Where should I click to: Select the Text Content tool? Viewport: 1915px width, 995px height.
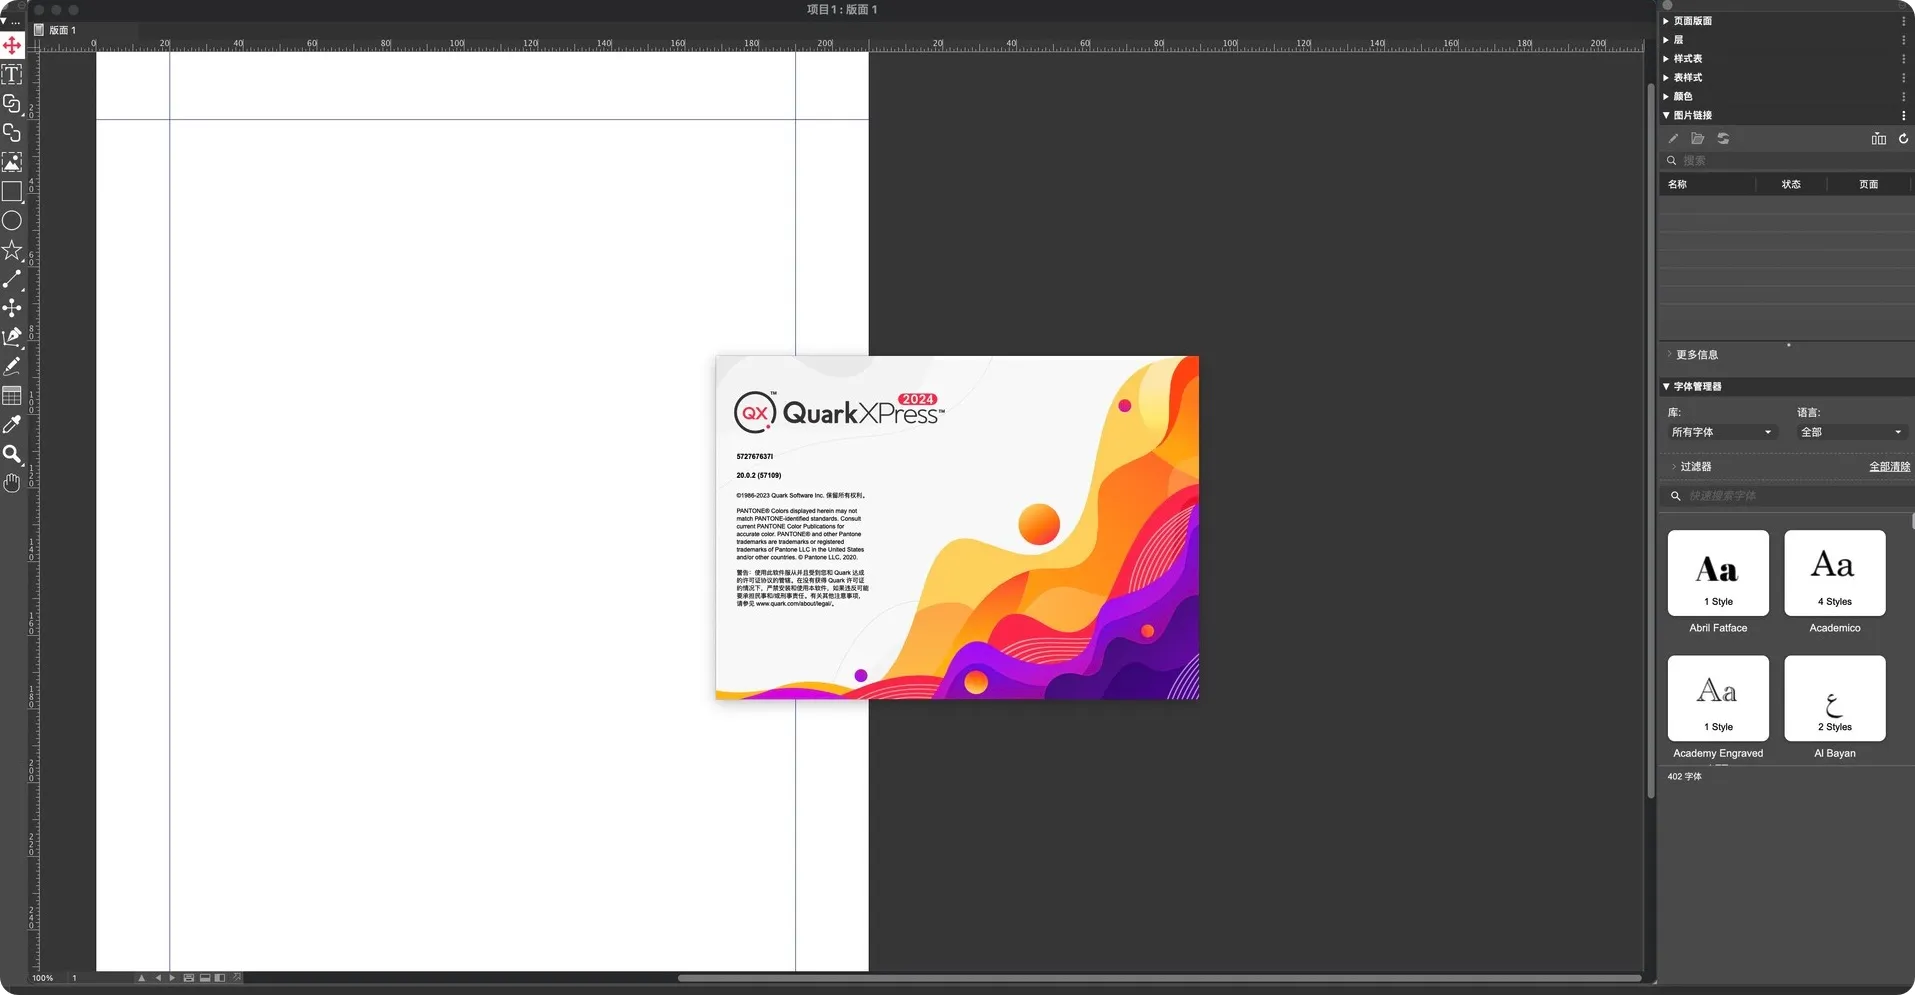coord(12,74)
